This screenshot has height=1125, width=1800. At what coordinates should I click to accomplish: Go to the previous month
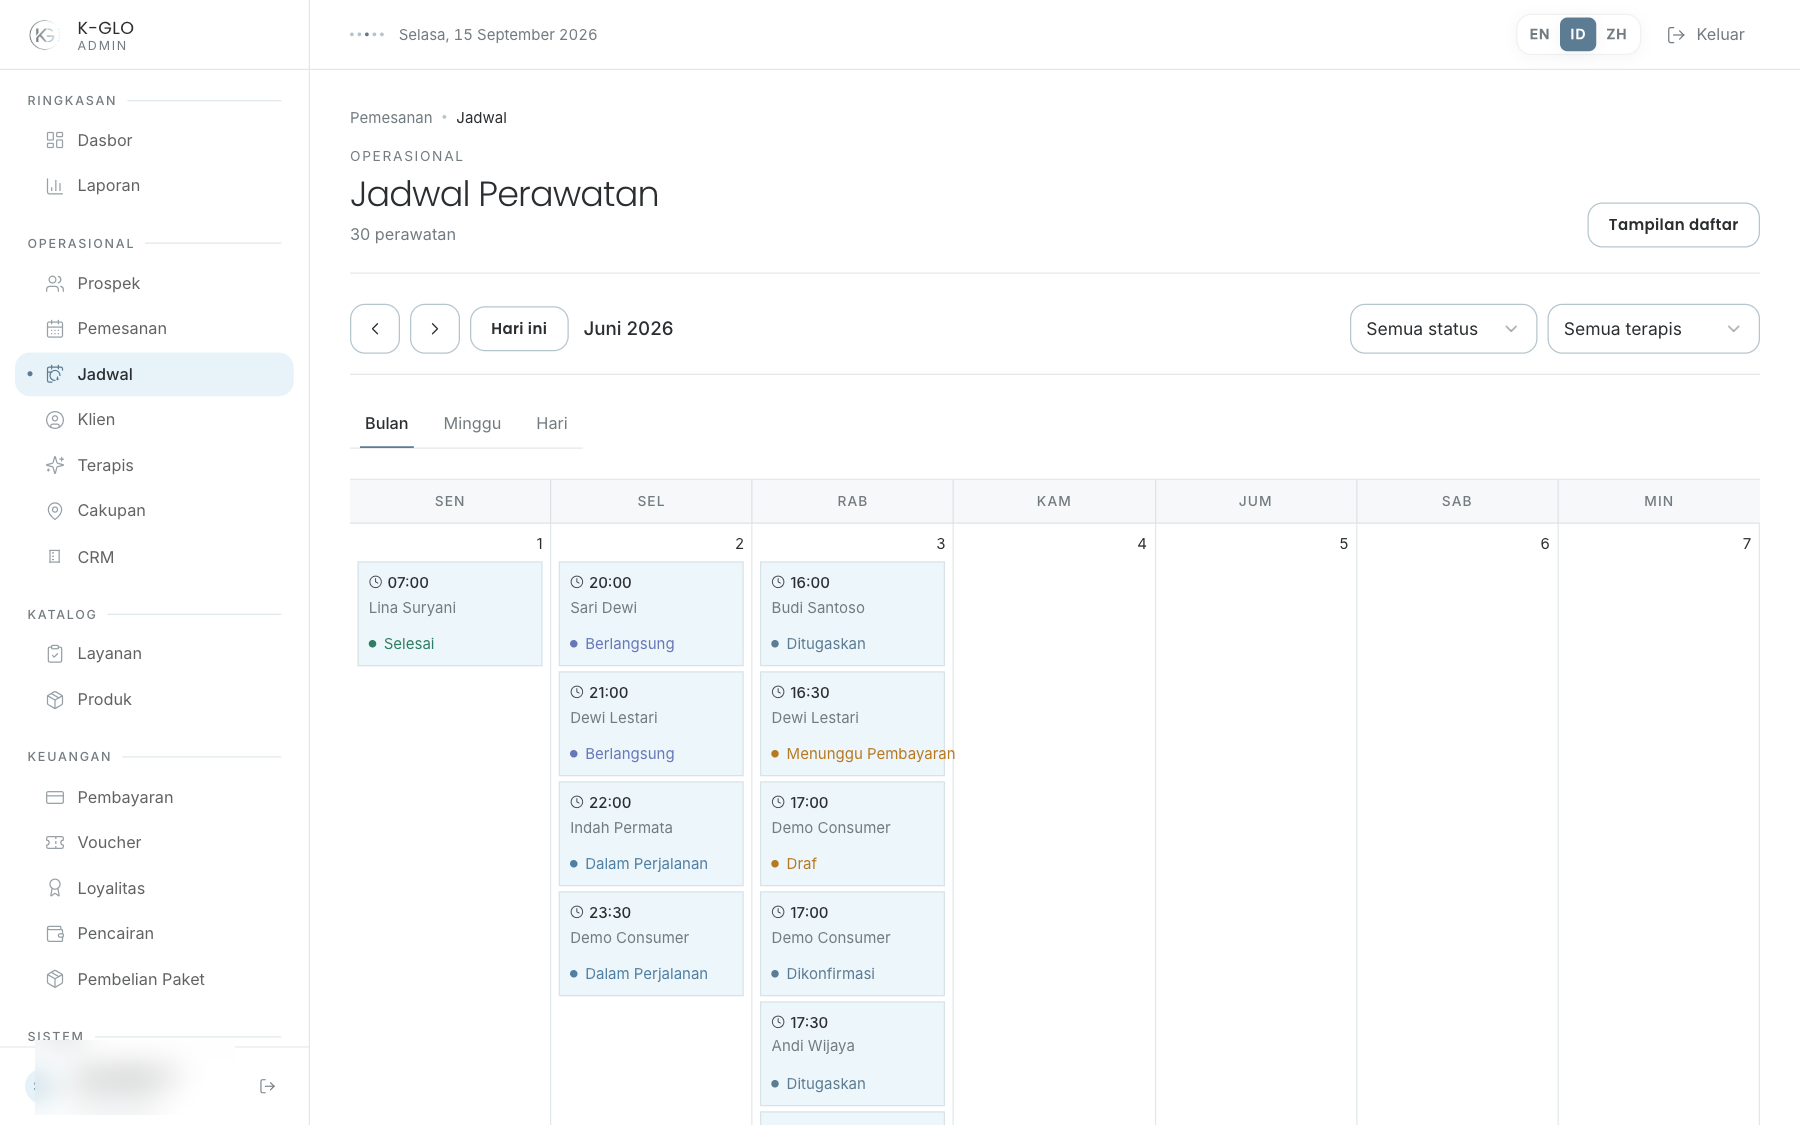(375, 329)
